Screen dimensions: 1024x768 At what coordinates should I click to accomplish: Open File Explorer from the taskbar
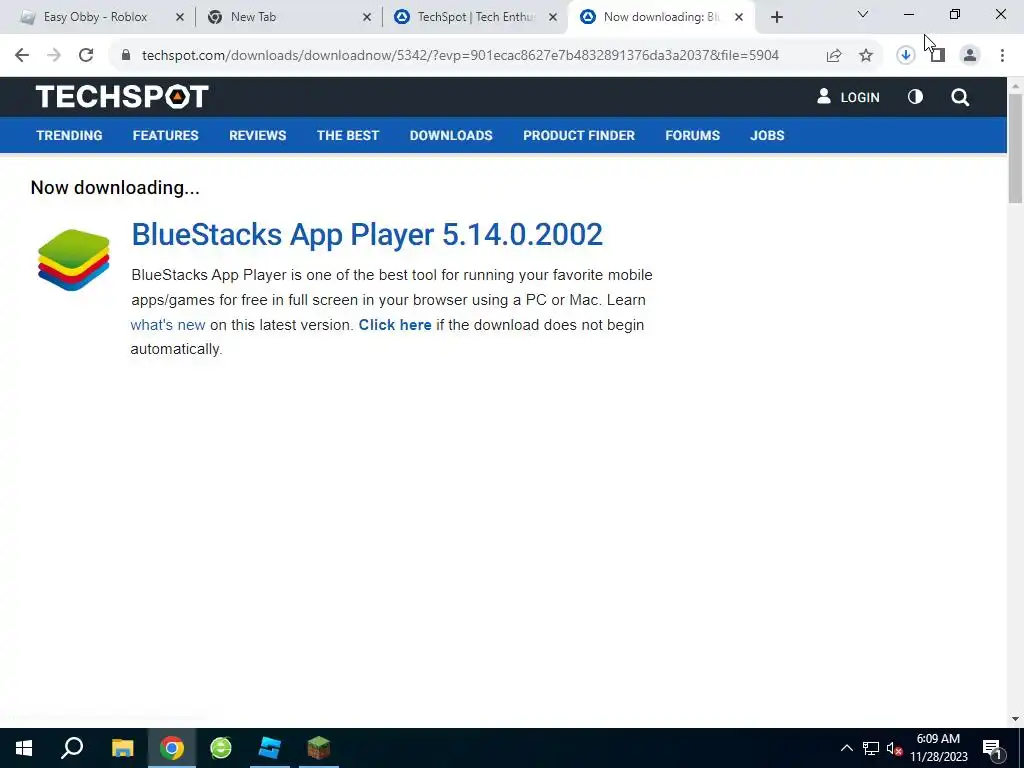click(122, 748)
